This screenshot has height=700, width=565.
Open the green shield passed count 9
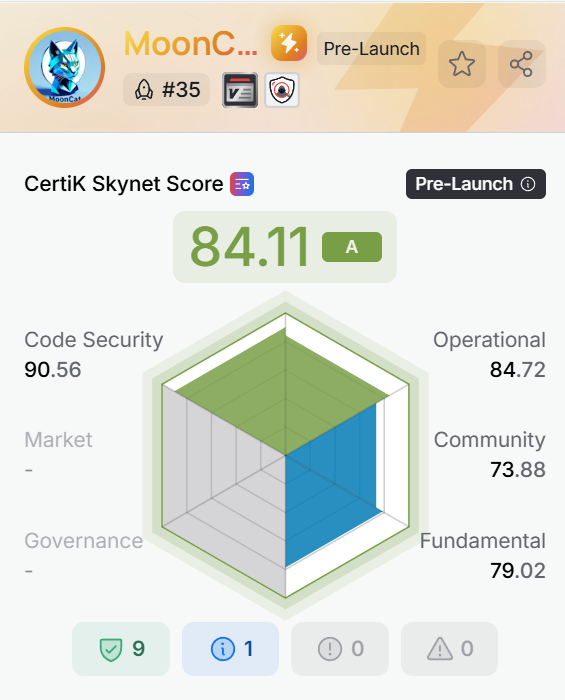coord(121,649)
